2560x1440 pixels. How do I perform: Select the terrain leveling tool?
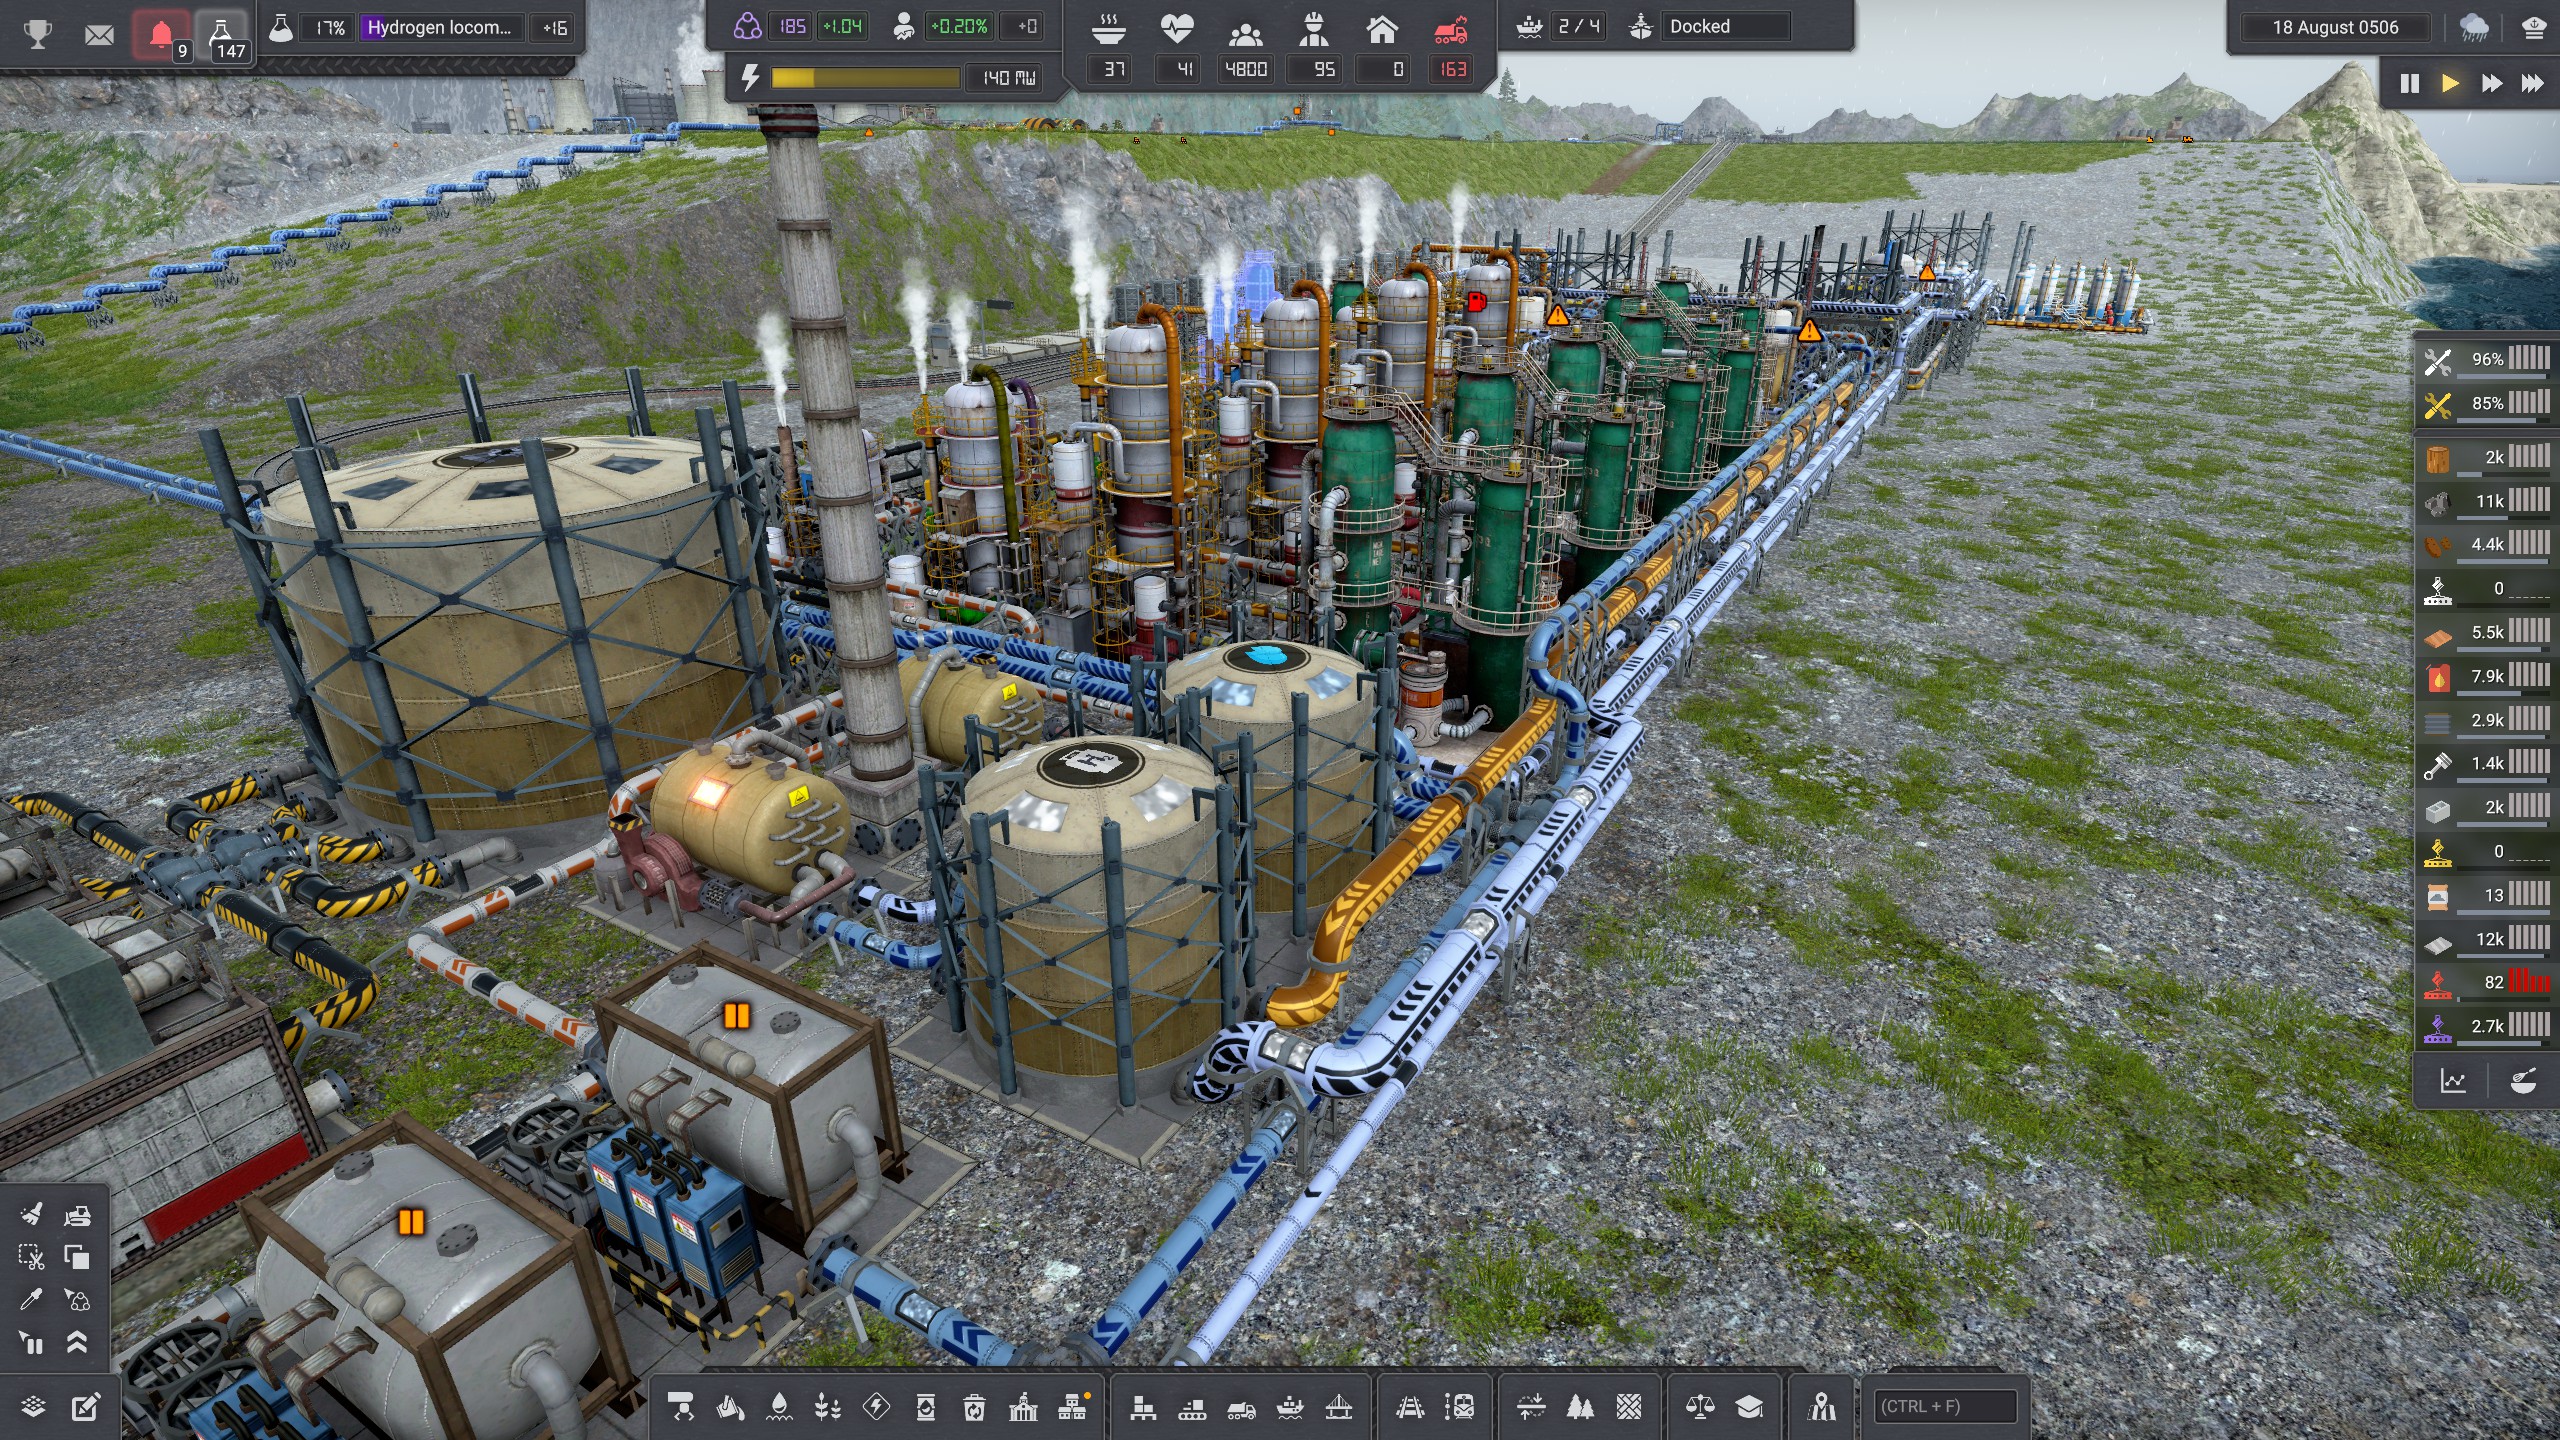(x=1531, y=1407)
